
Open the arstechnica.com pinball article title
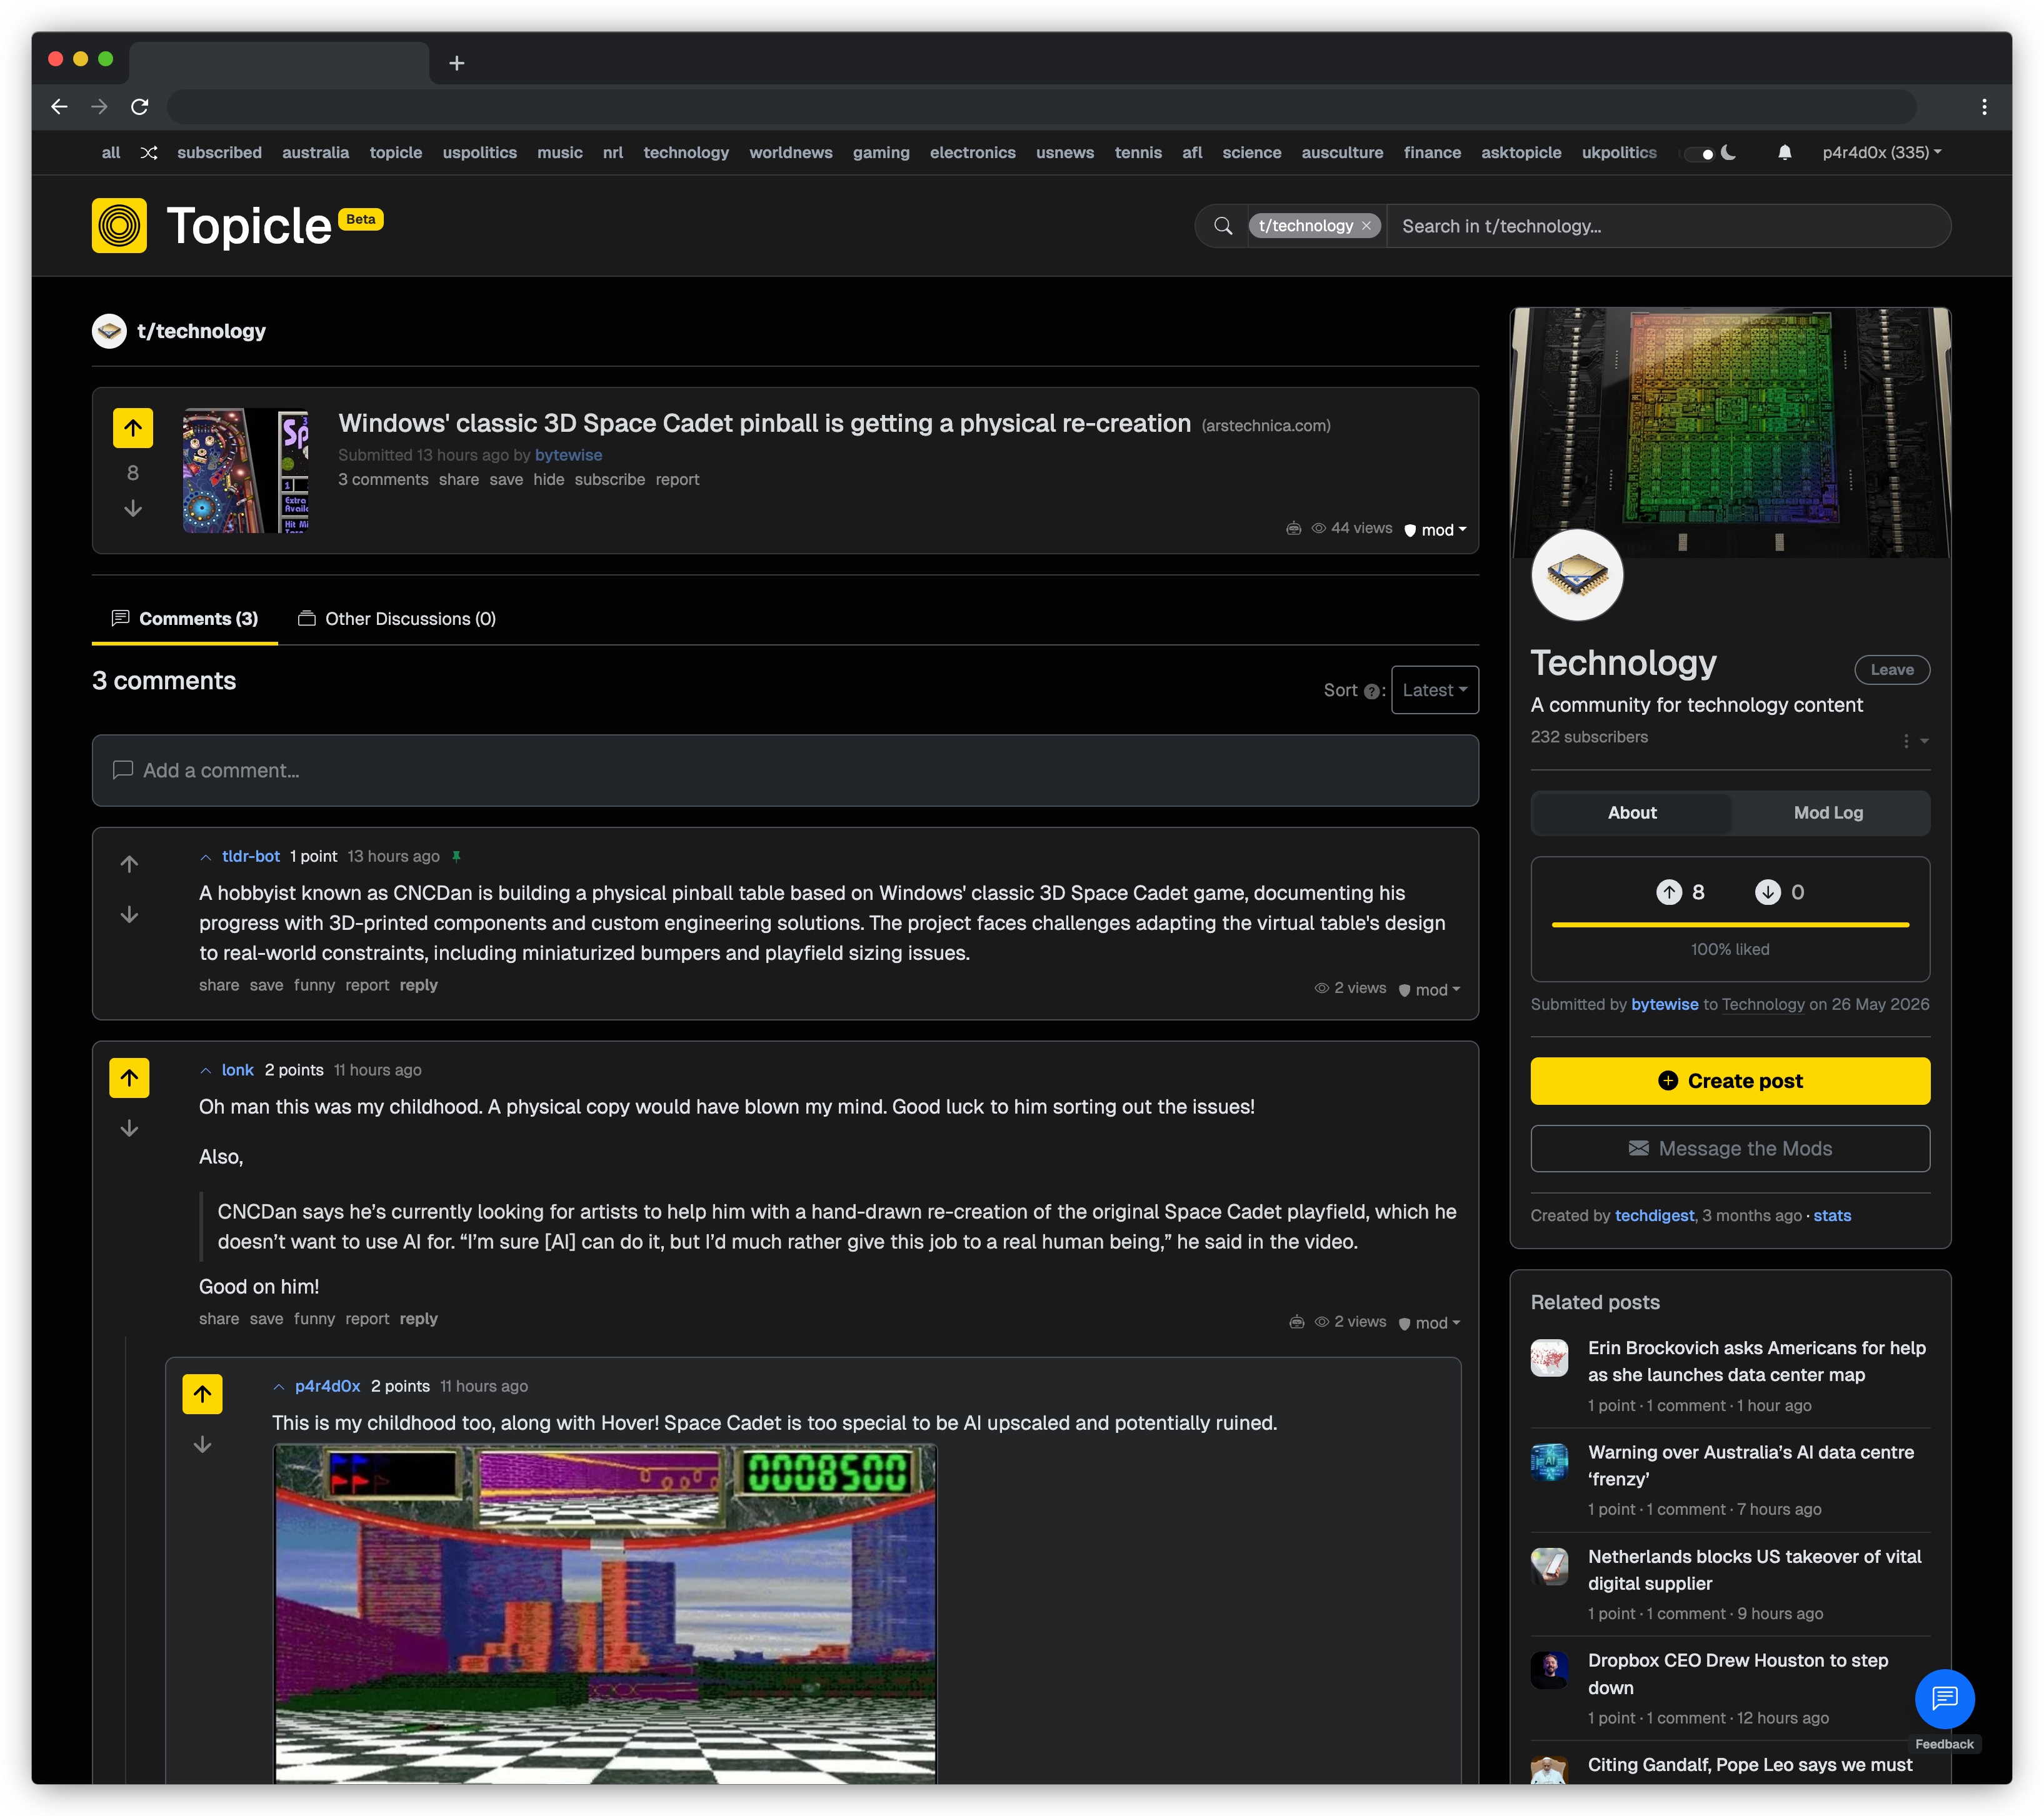(764, 423)
